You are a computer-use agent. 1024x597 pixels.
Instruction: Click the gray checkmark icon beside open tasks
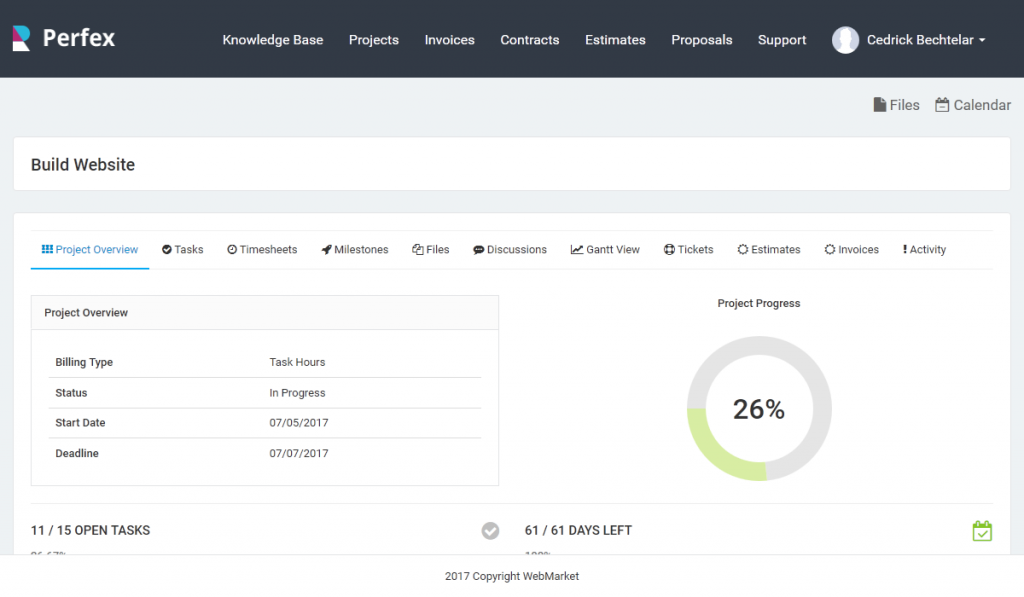[x=490, y=531]
